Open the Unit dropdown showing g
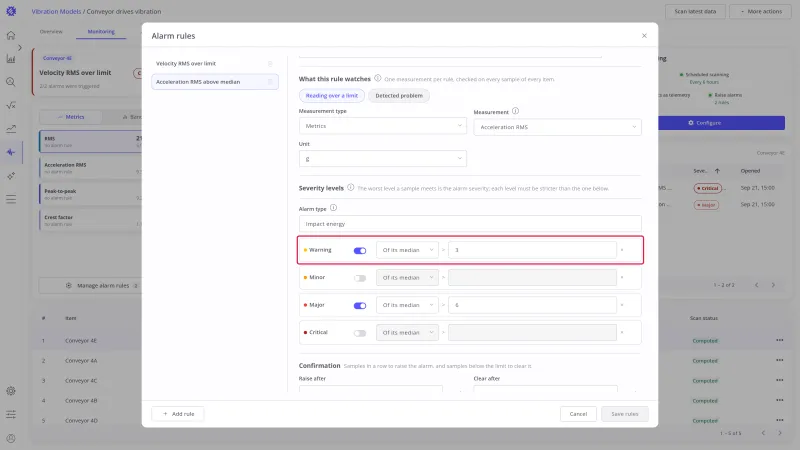 (x=382, y=159)
